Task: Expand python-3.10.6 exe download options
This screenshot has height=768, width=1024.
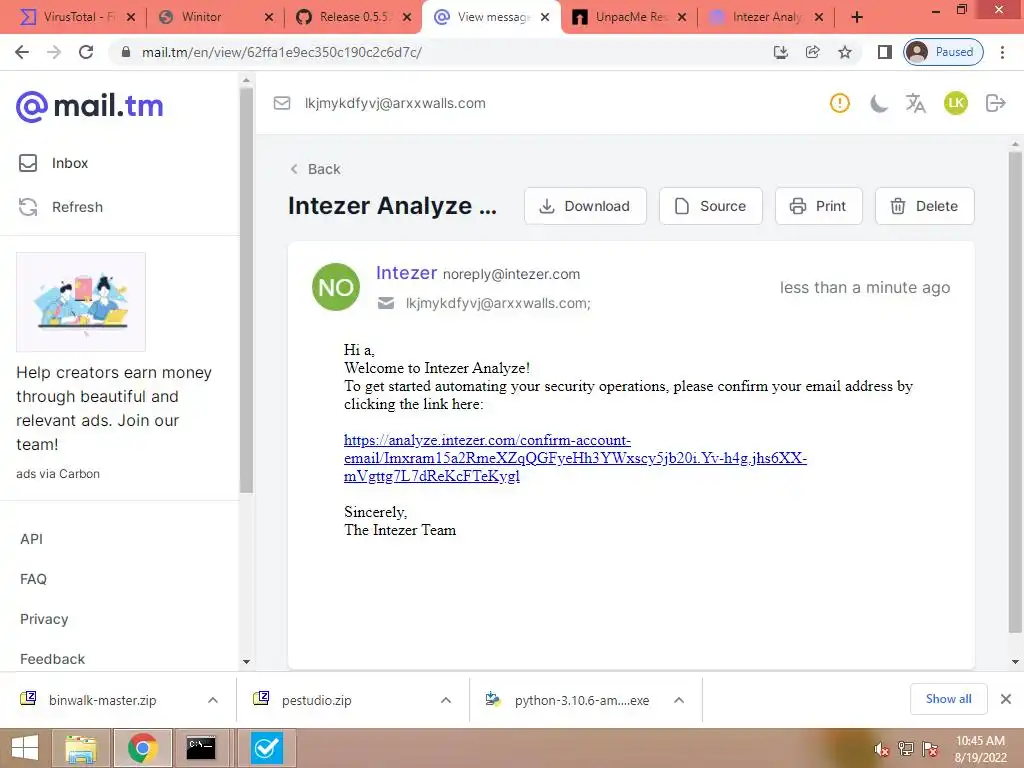Action: click(x=679, y=700)
